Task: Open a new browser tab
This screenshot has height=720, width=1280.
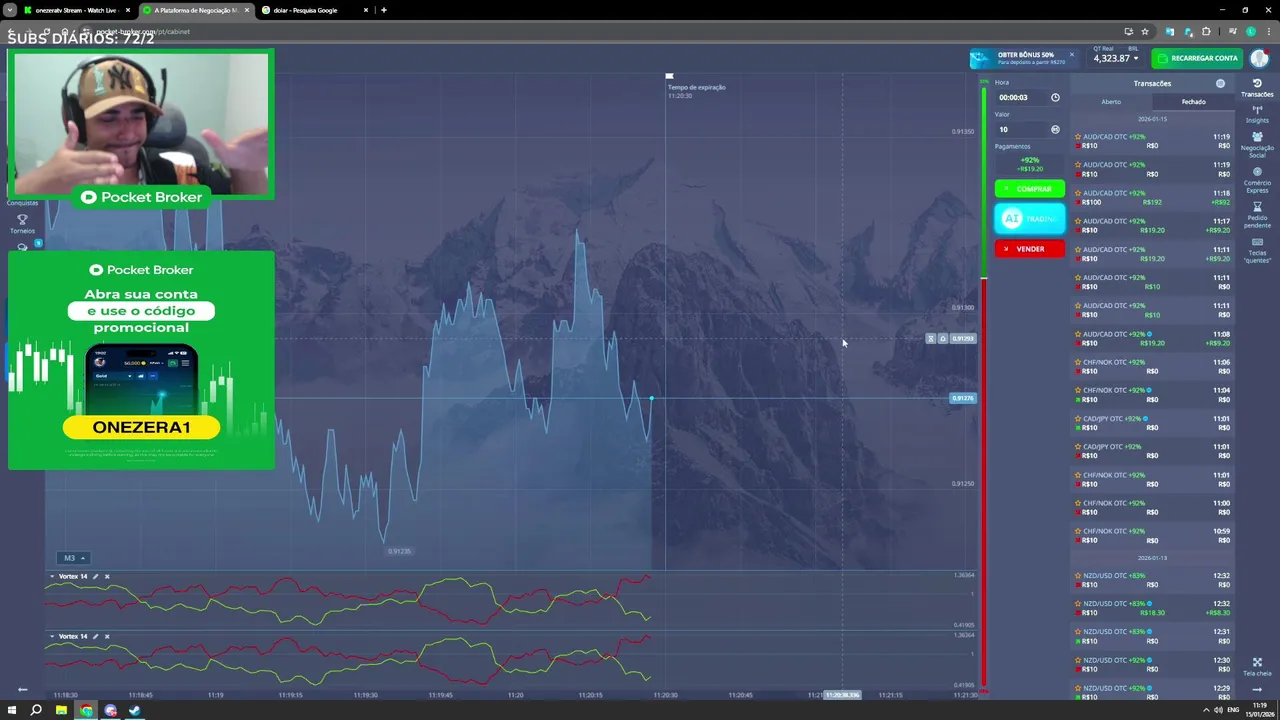Action: pos(384,10)
